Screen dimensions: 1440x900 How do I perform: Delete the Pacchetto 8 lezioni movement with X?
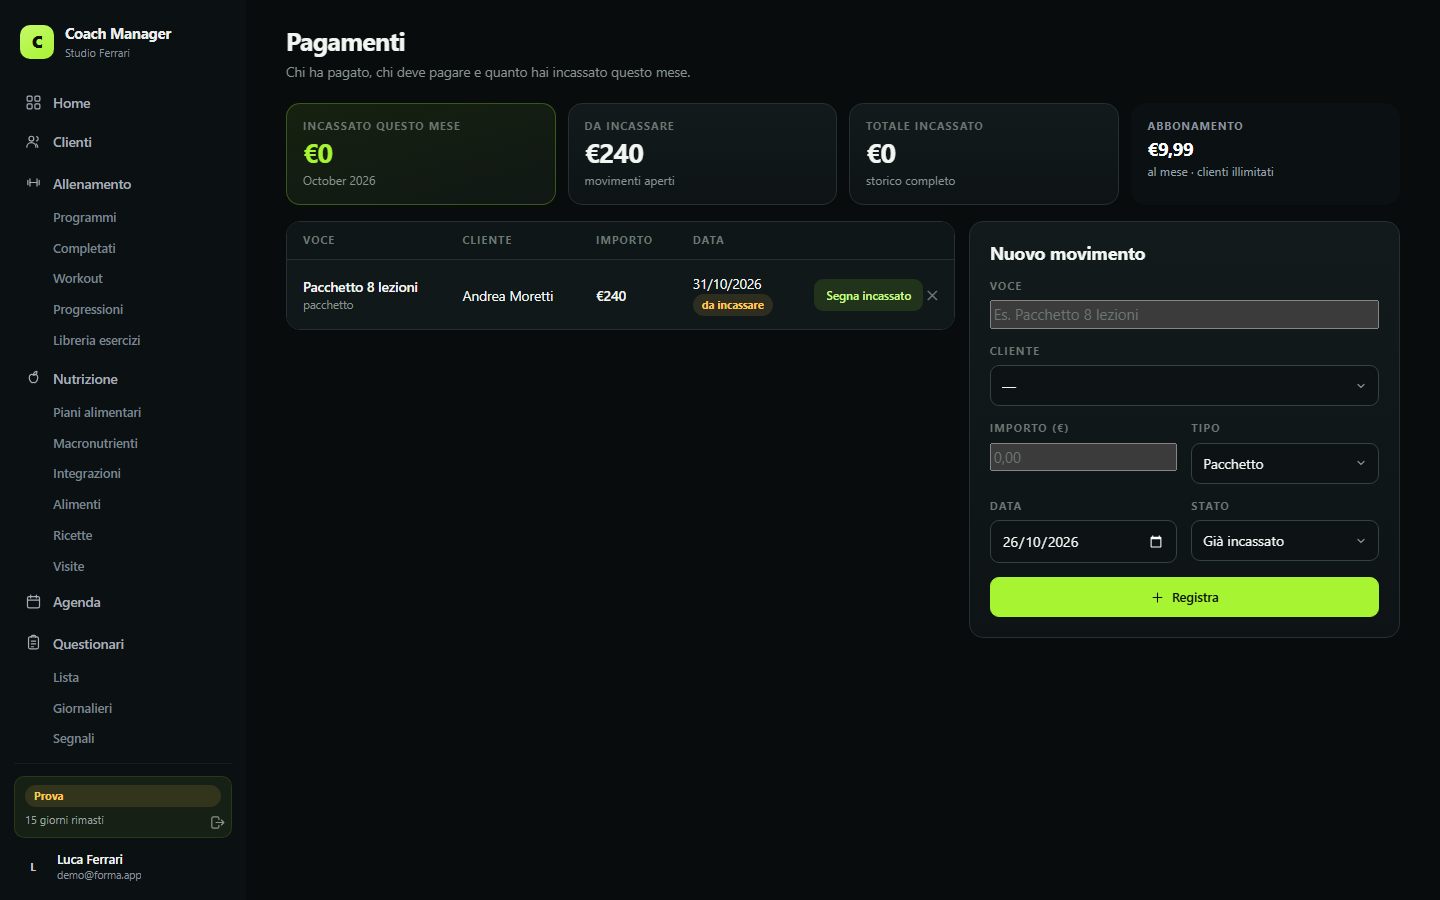932,296
